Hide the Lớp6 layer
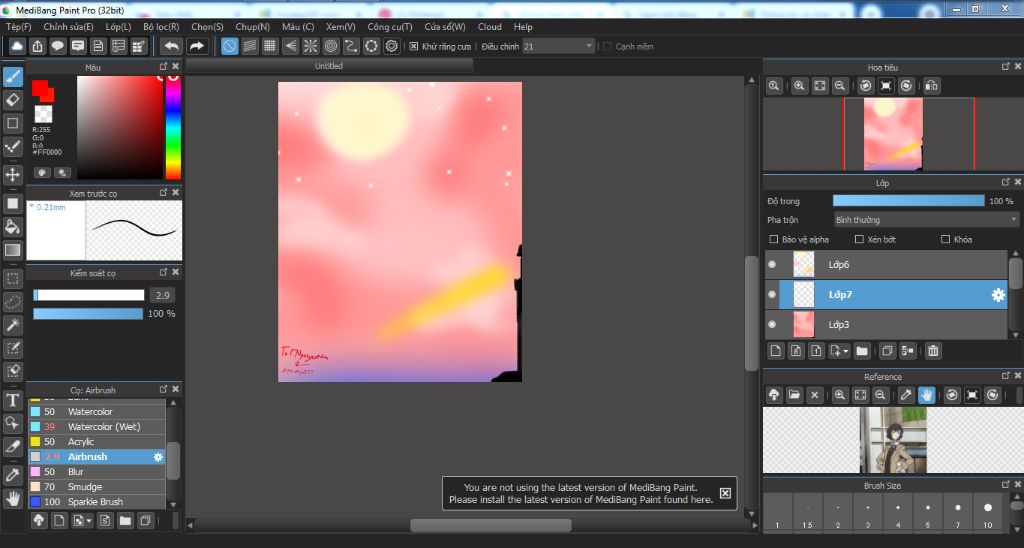Screen dimensions: 1024x548 coord(772,265)
